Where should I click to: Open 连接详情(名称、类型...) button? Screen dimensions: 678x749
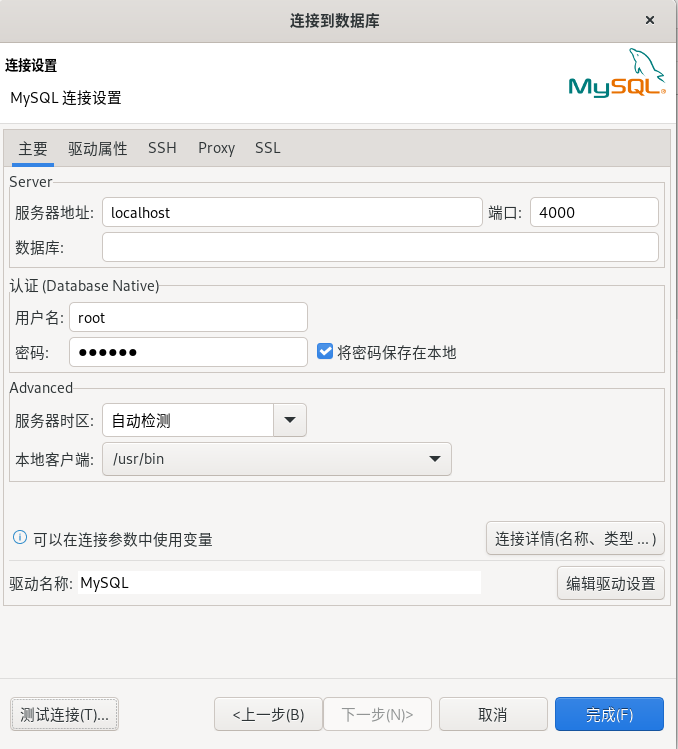pos(575,538)
